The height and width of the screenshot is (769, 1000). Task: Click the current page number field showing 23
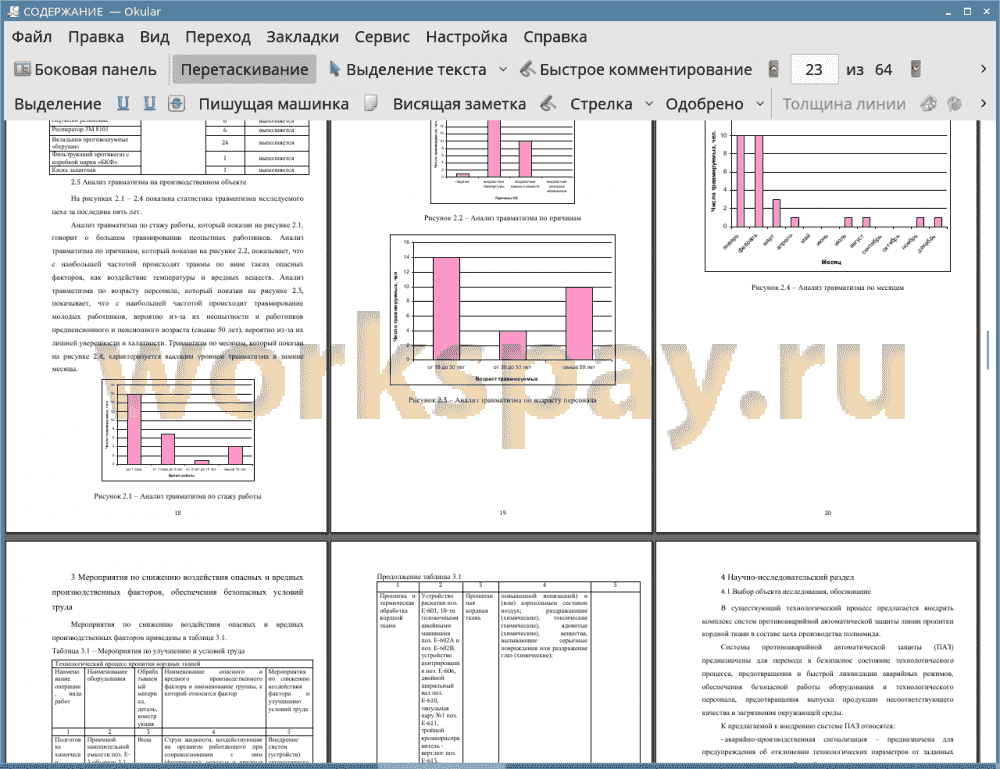(814, 70)
